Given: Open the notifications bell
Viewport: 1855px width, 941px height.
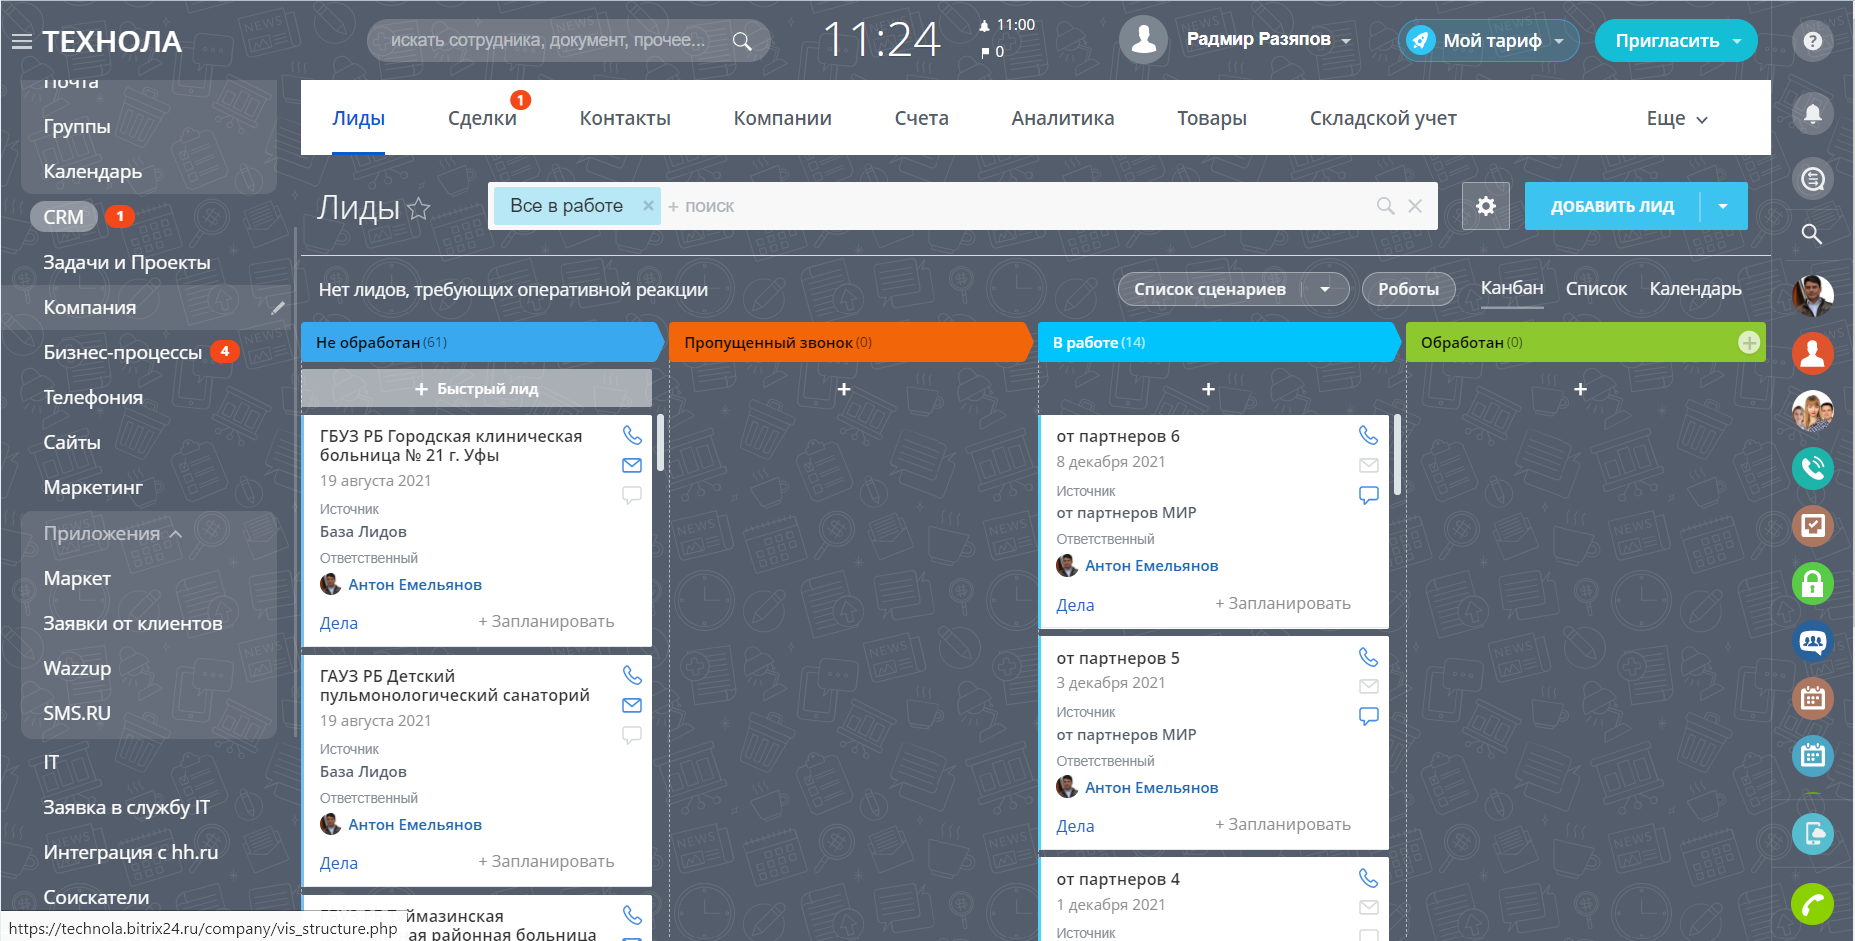Looking at the screenshot, I should [x=1813, y=113].
